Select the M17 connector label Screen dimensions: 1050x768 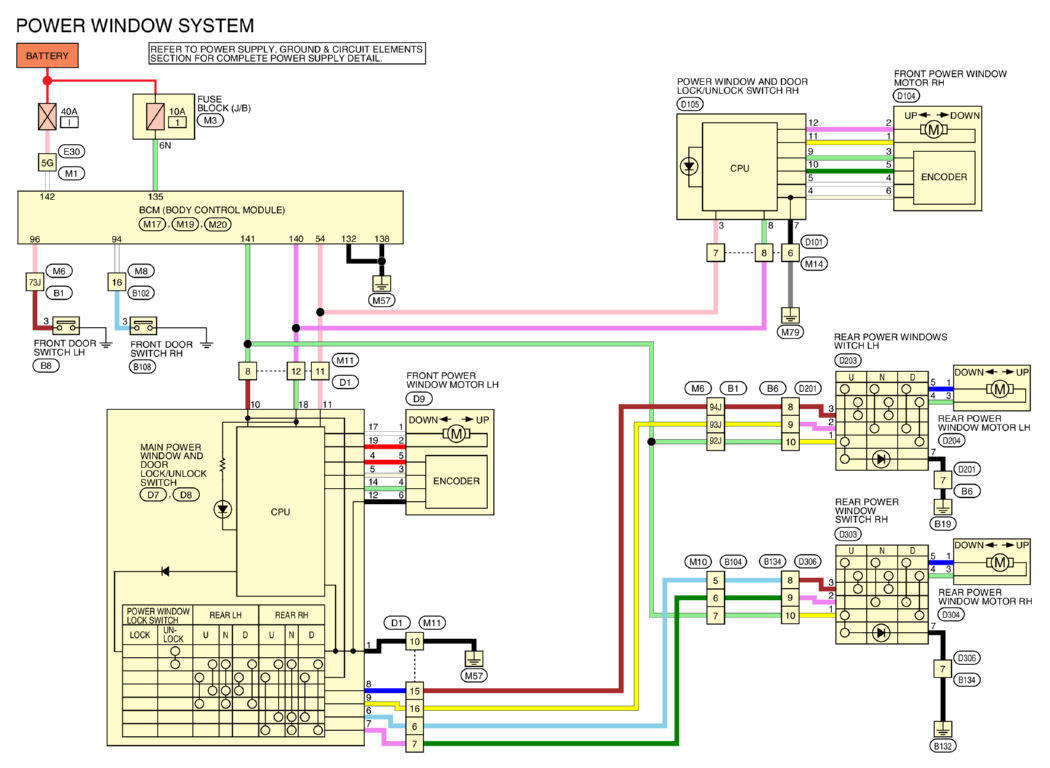(153, 224)
